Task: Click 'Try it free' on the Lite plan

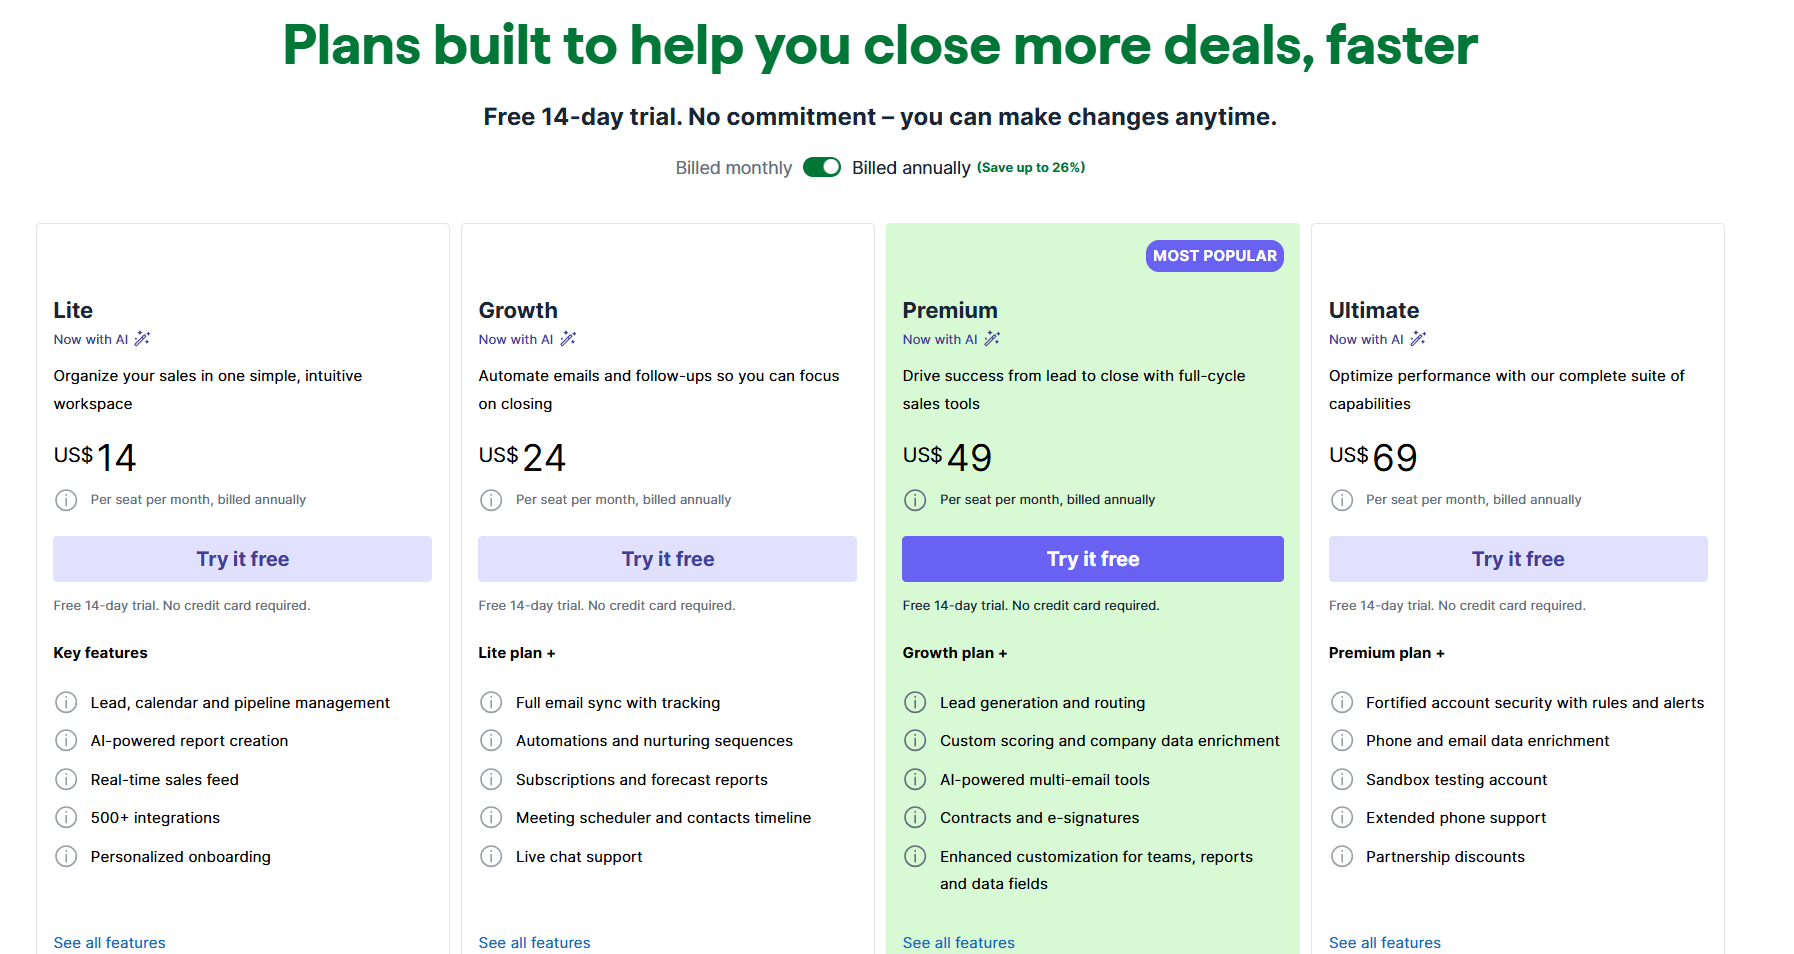Action: click(242, 558)
